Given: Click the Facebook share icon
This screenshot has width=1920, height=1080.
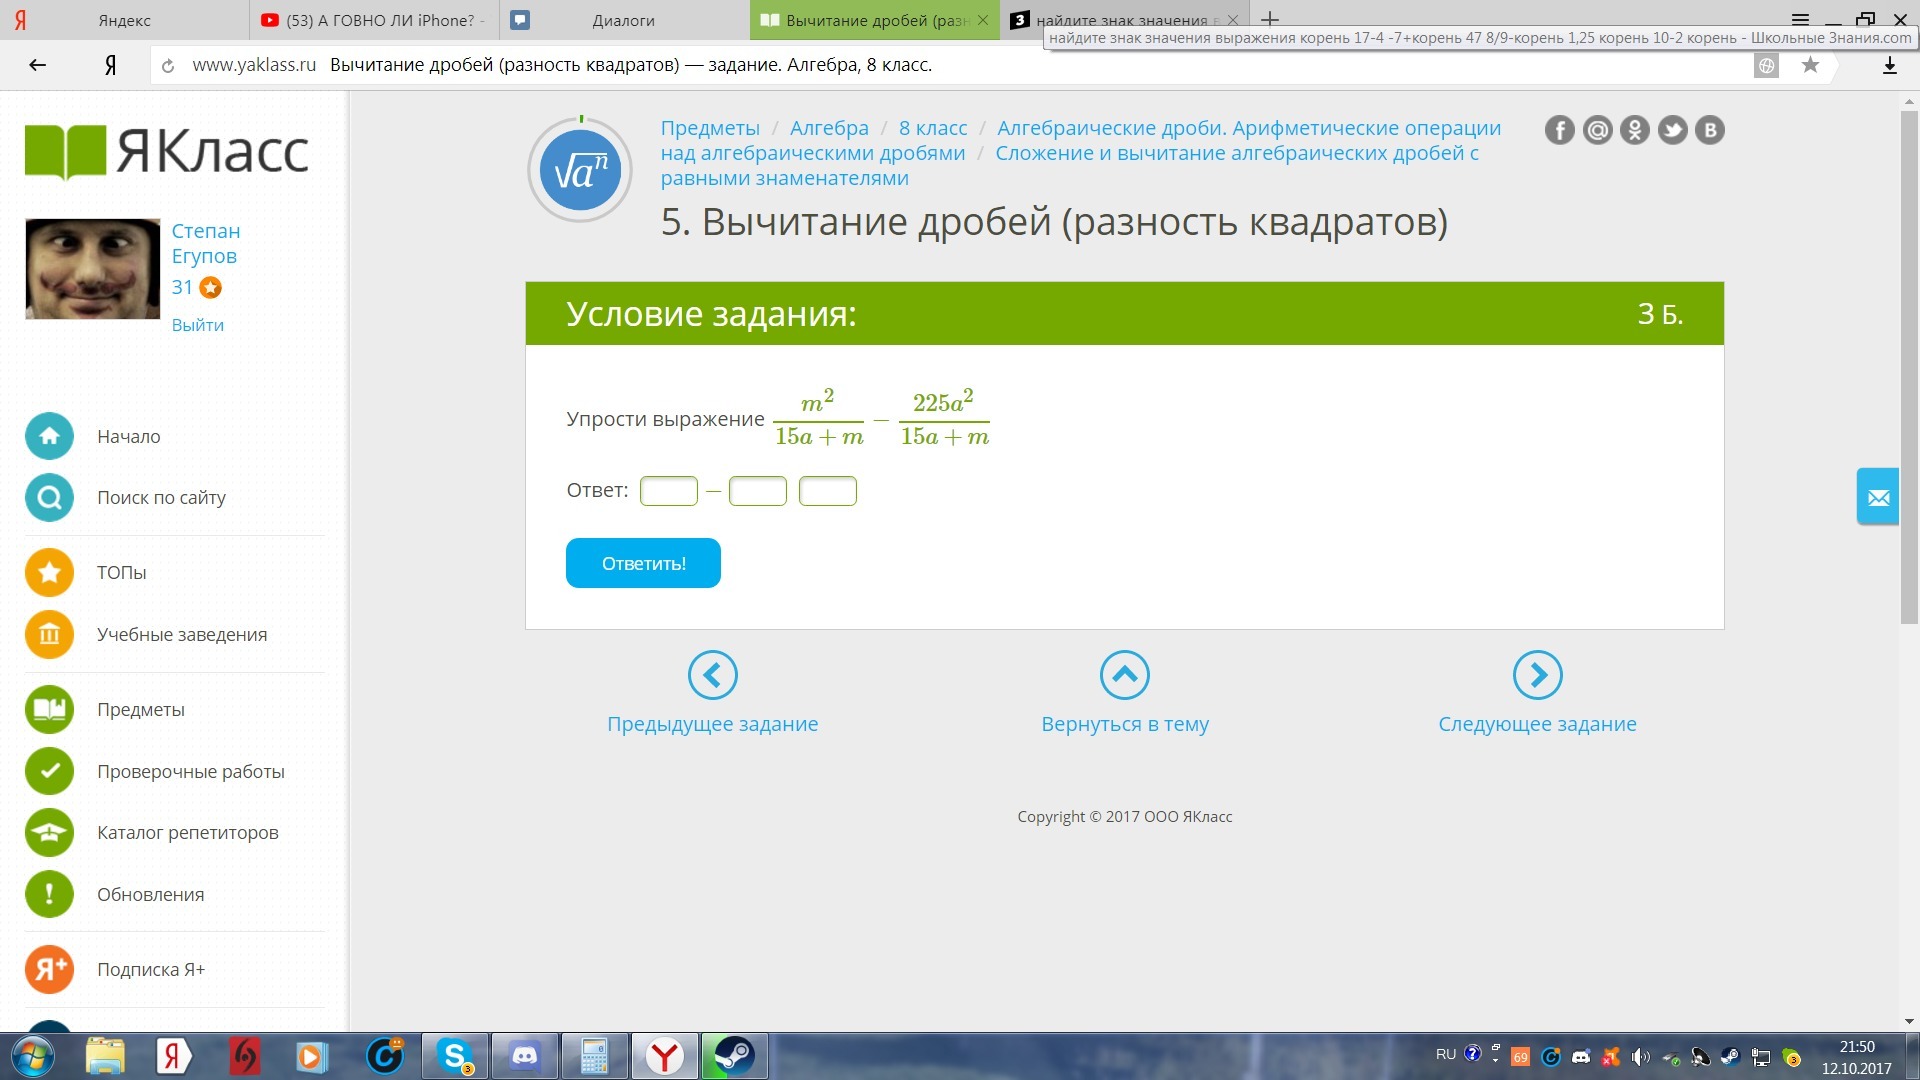Looking at the screenshot, I should pyautogui.click(x=1559, y=130).
